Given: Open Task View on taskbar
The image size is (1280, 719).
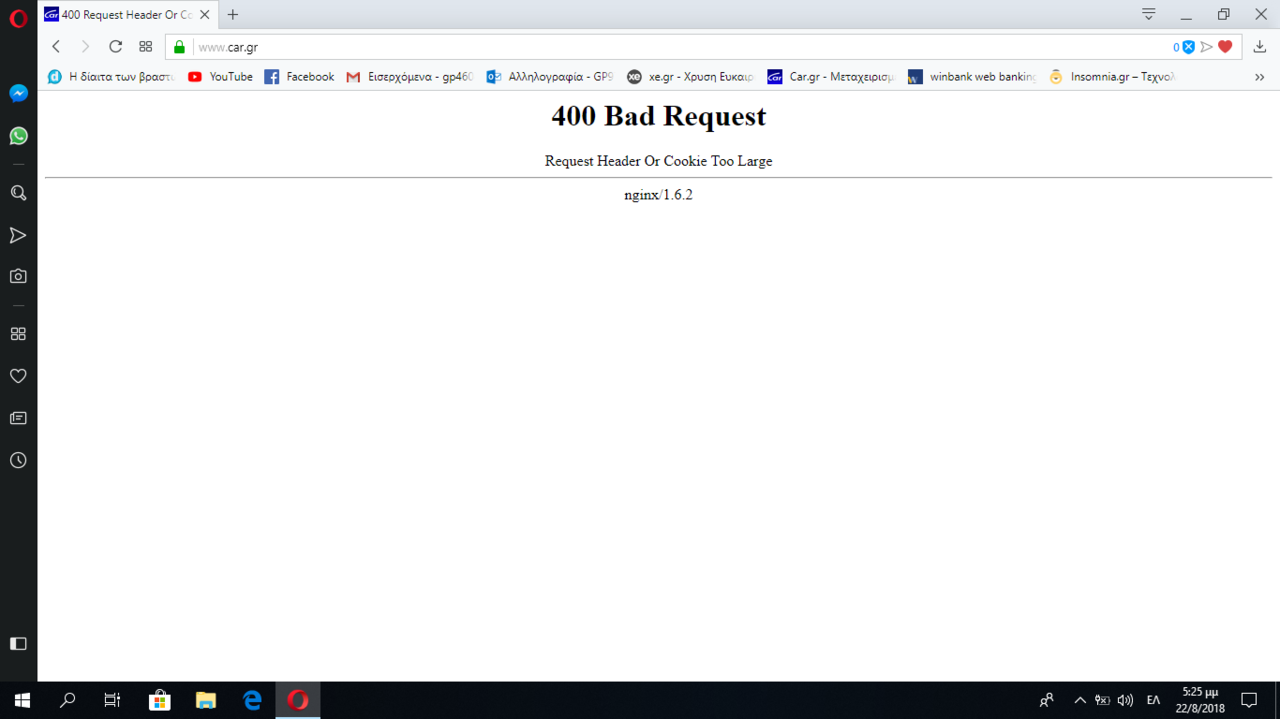Looking at the screenshot, I should [x=112, y=700].
